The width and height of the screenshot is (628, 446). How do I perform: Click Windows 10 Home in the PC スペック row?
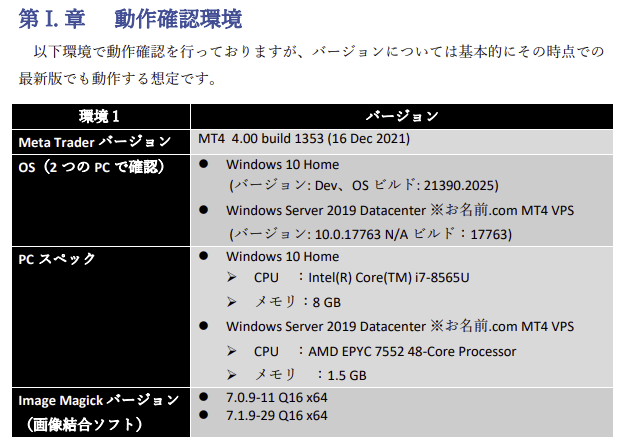coord(282,257)
